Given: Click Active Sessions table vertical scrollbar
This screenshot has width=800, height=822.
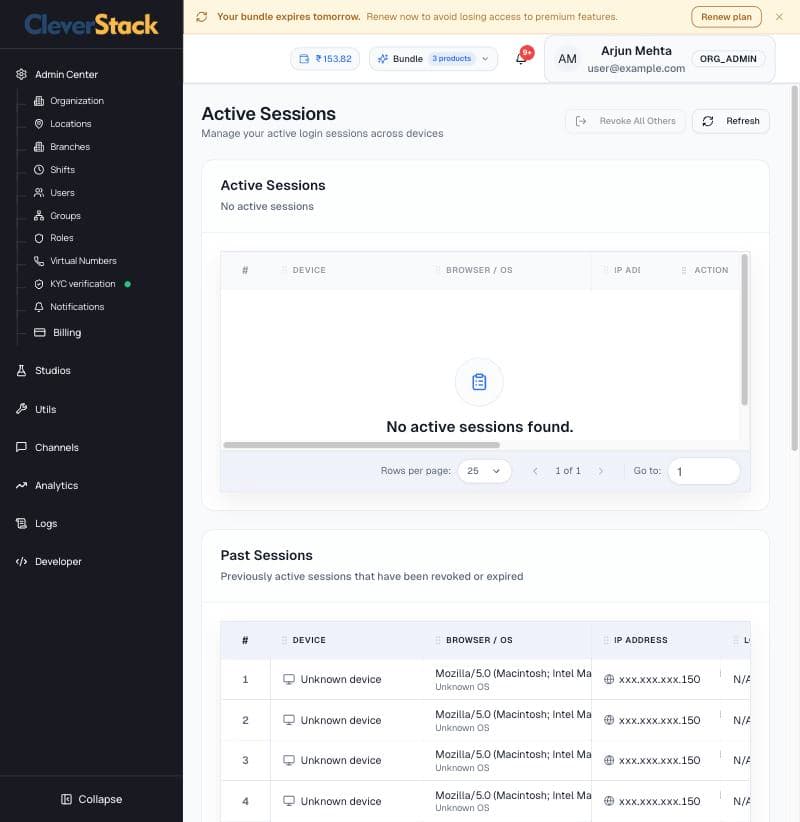Looking at the screenshot, I should [744, 329].
